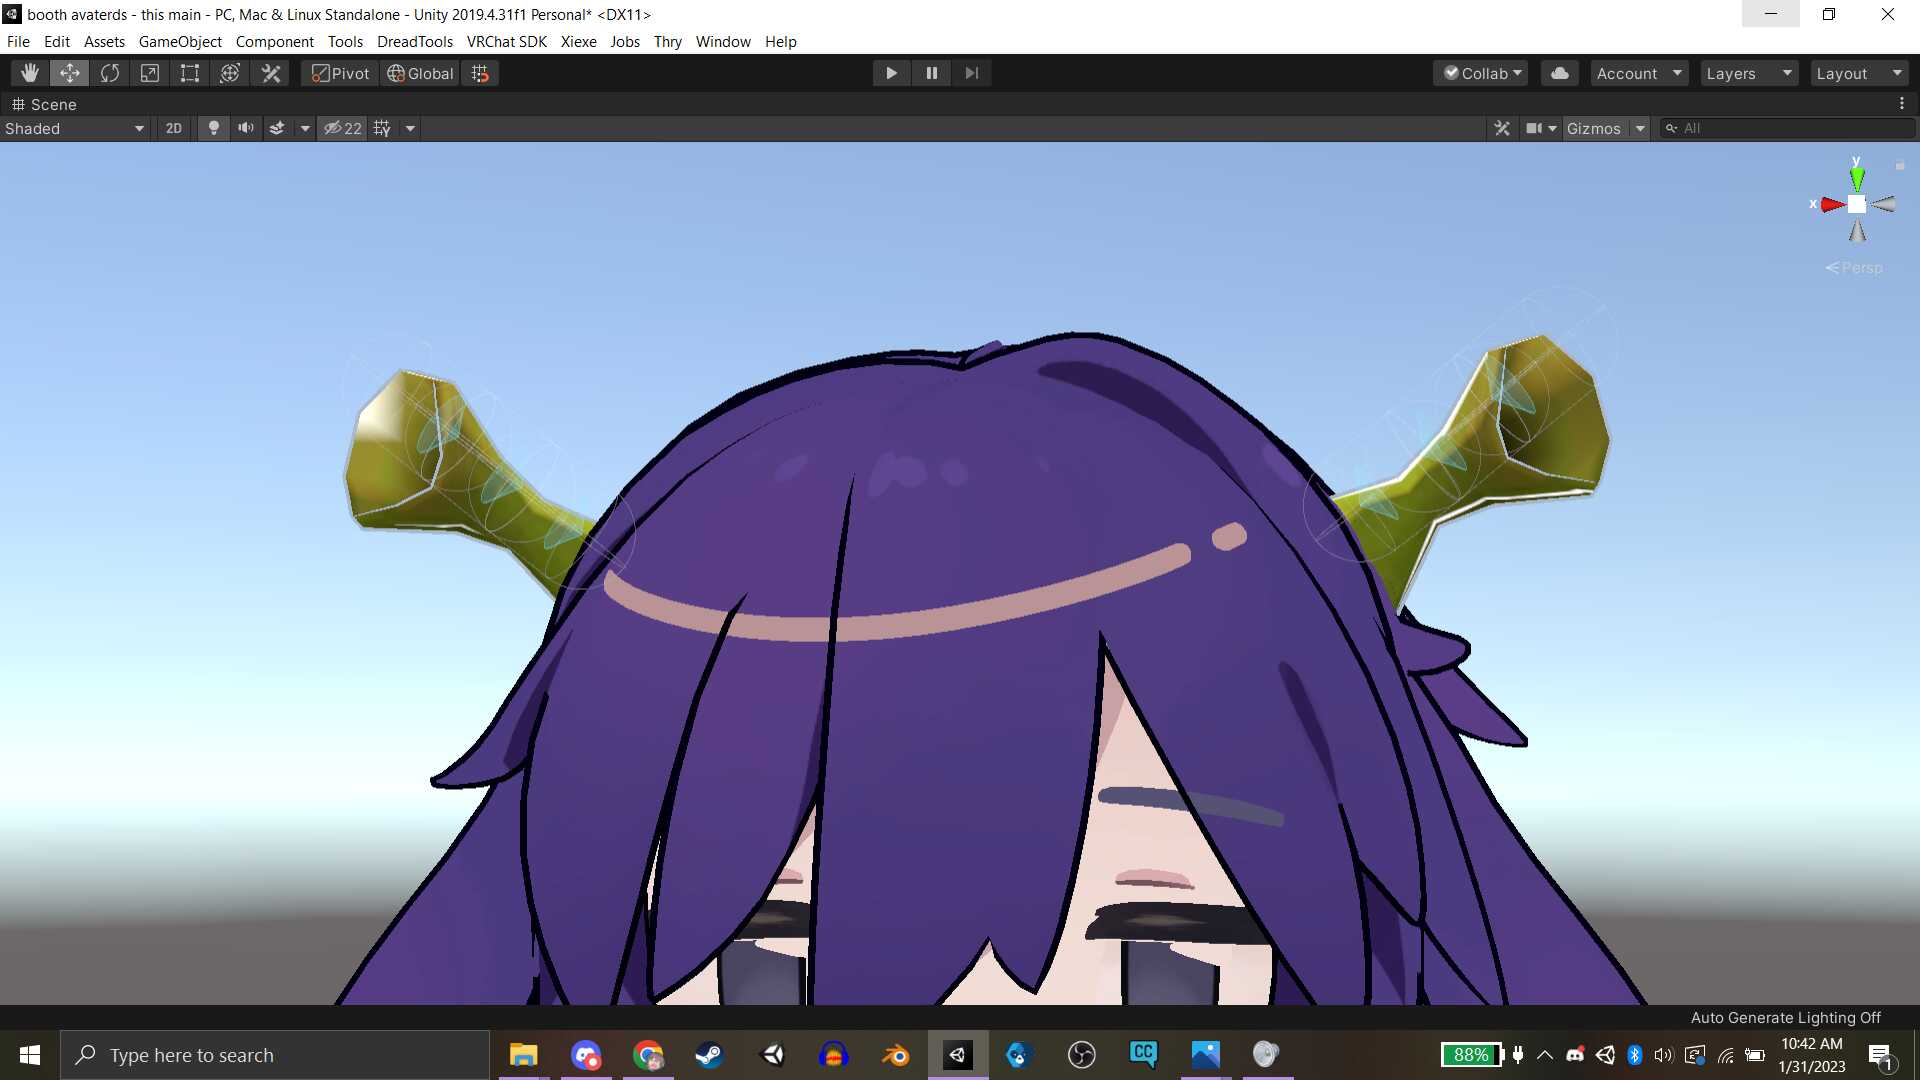
Task: Select the combined Transform tool
Action: 230,73
